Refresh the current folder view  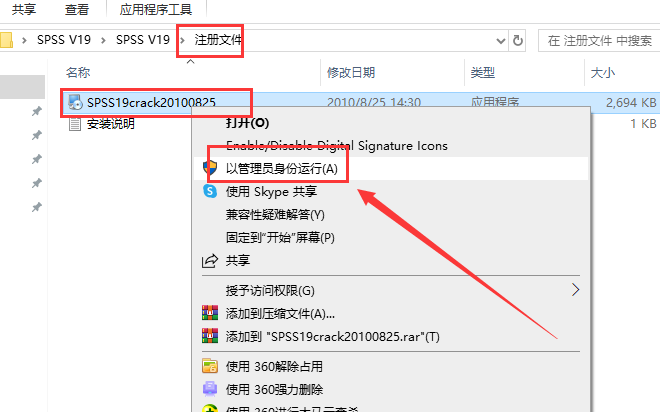[518, 41]
